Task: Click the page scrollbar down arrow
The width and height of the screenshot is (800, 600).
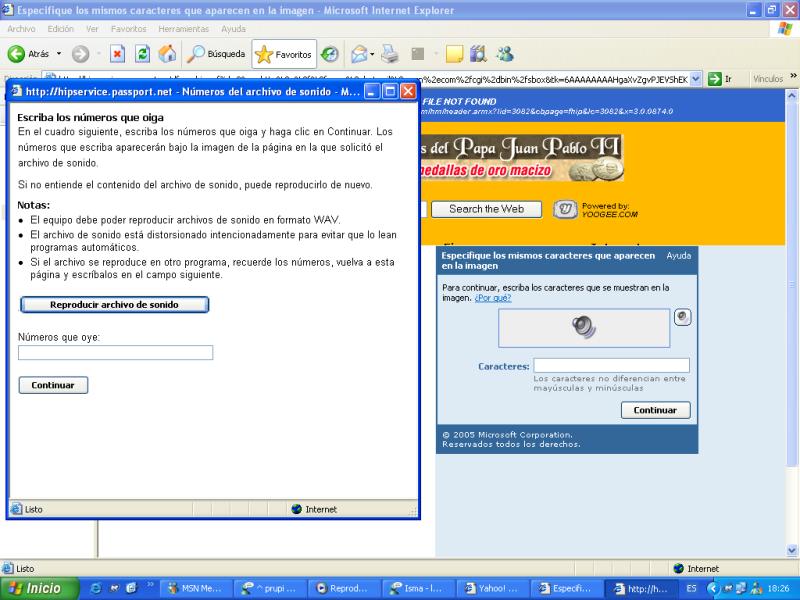Action: click(792, 550)
